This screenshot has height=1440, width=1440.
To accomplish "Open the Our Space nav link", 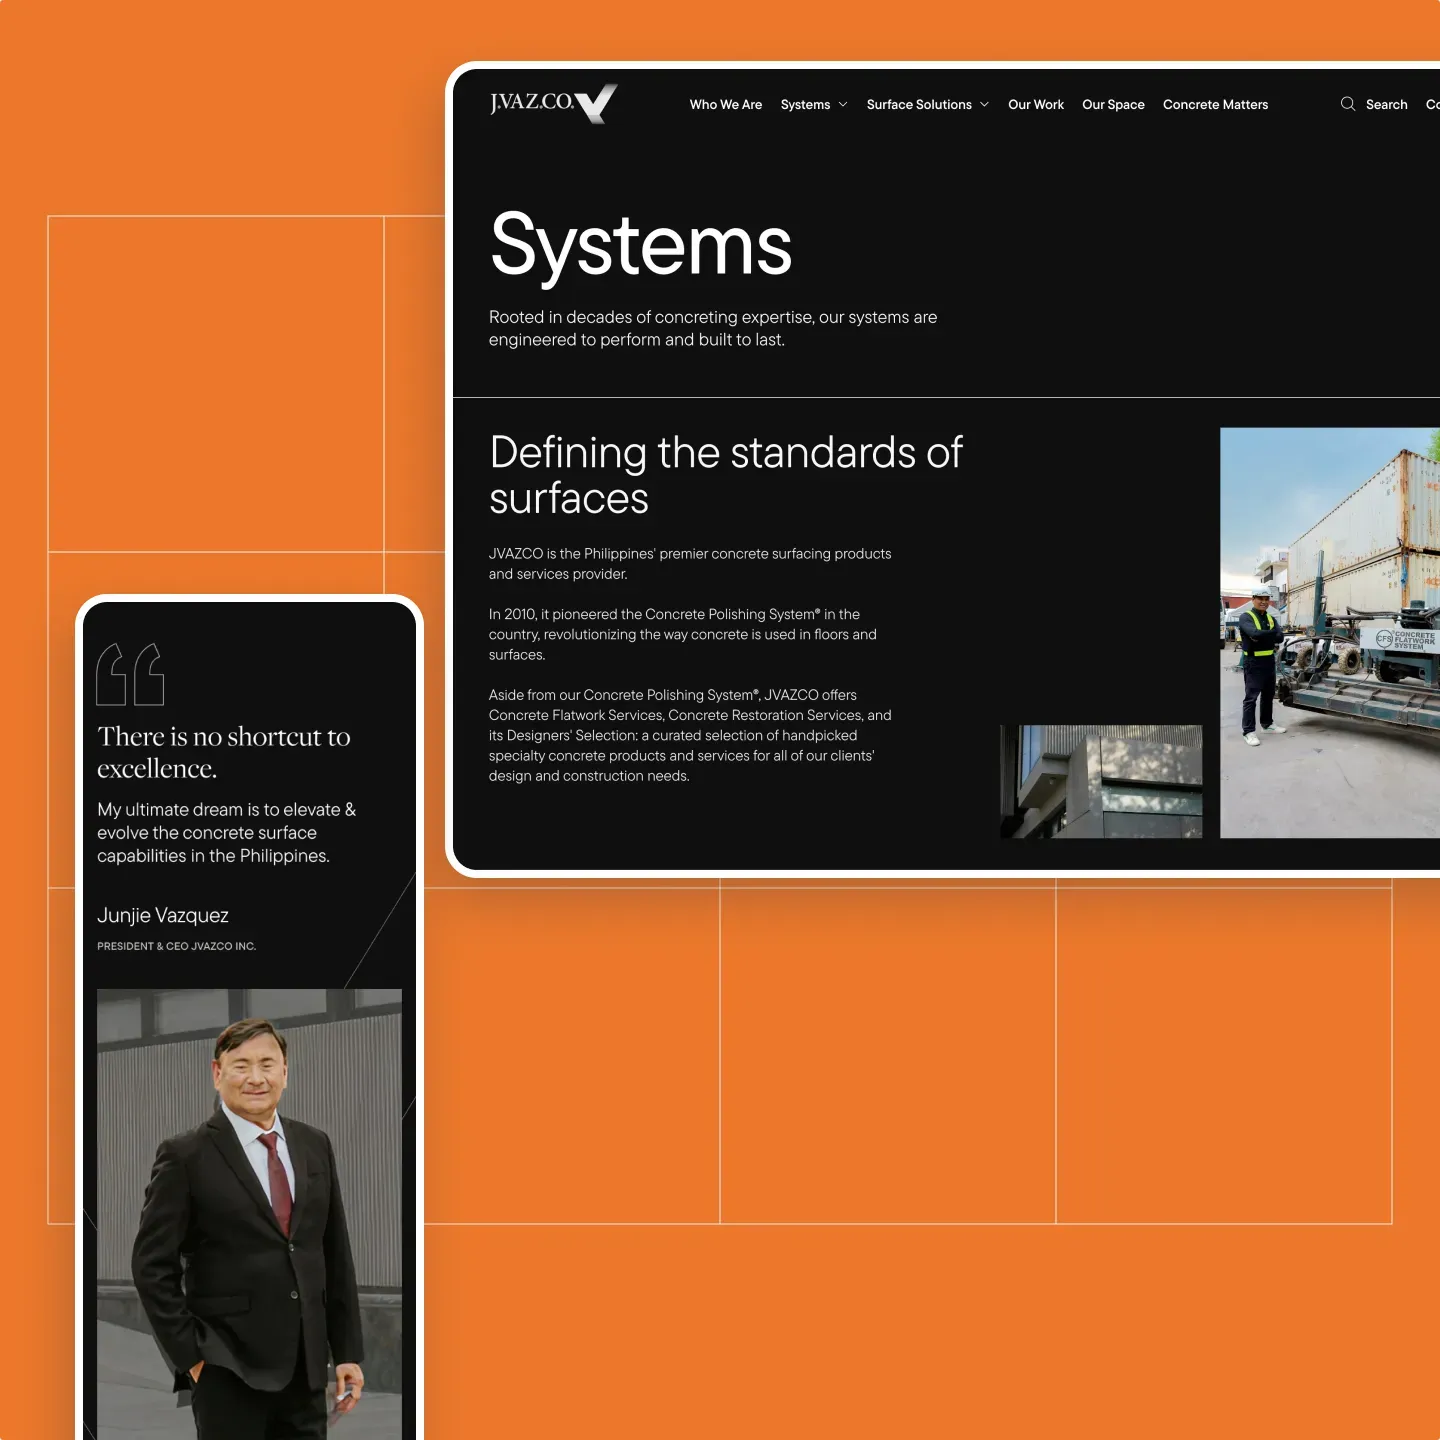I will tap(1112, 105).
